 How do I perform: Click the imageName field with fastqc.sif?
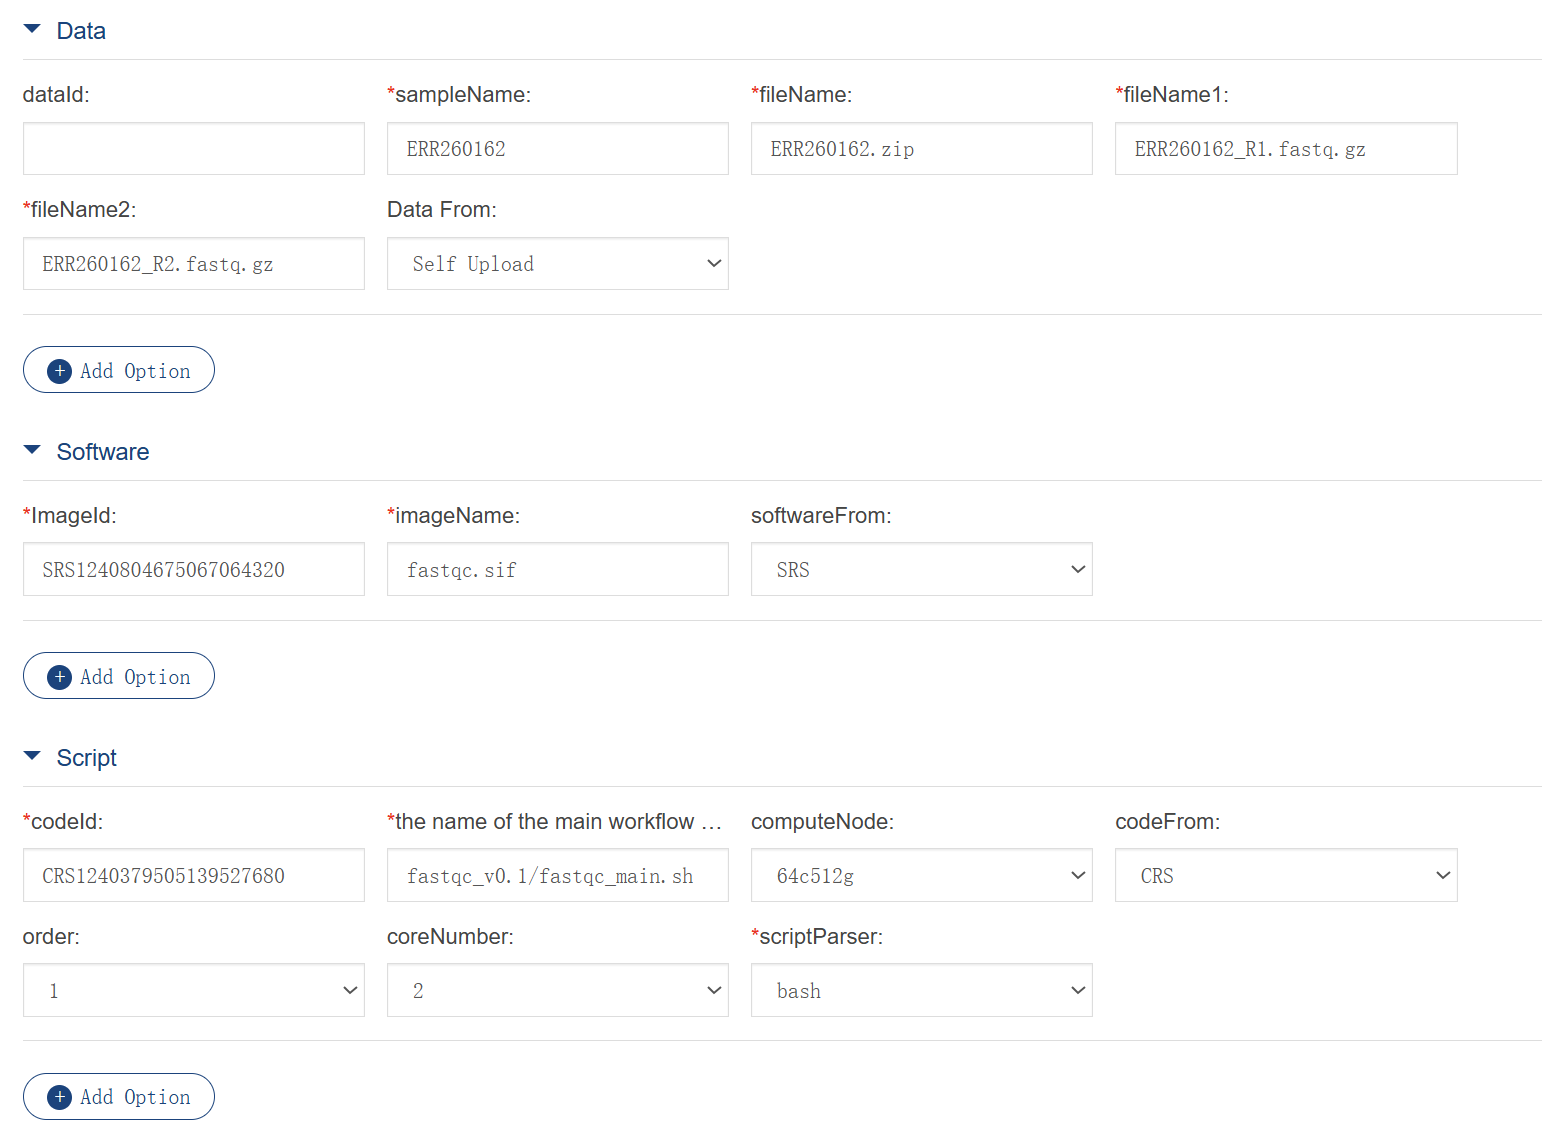pyautogui.click(x=558, y=570)
